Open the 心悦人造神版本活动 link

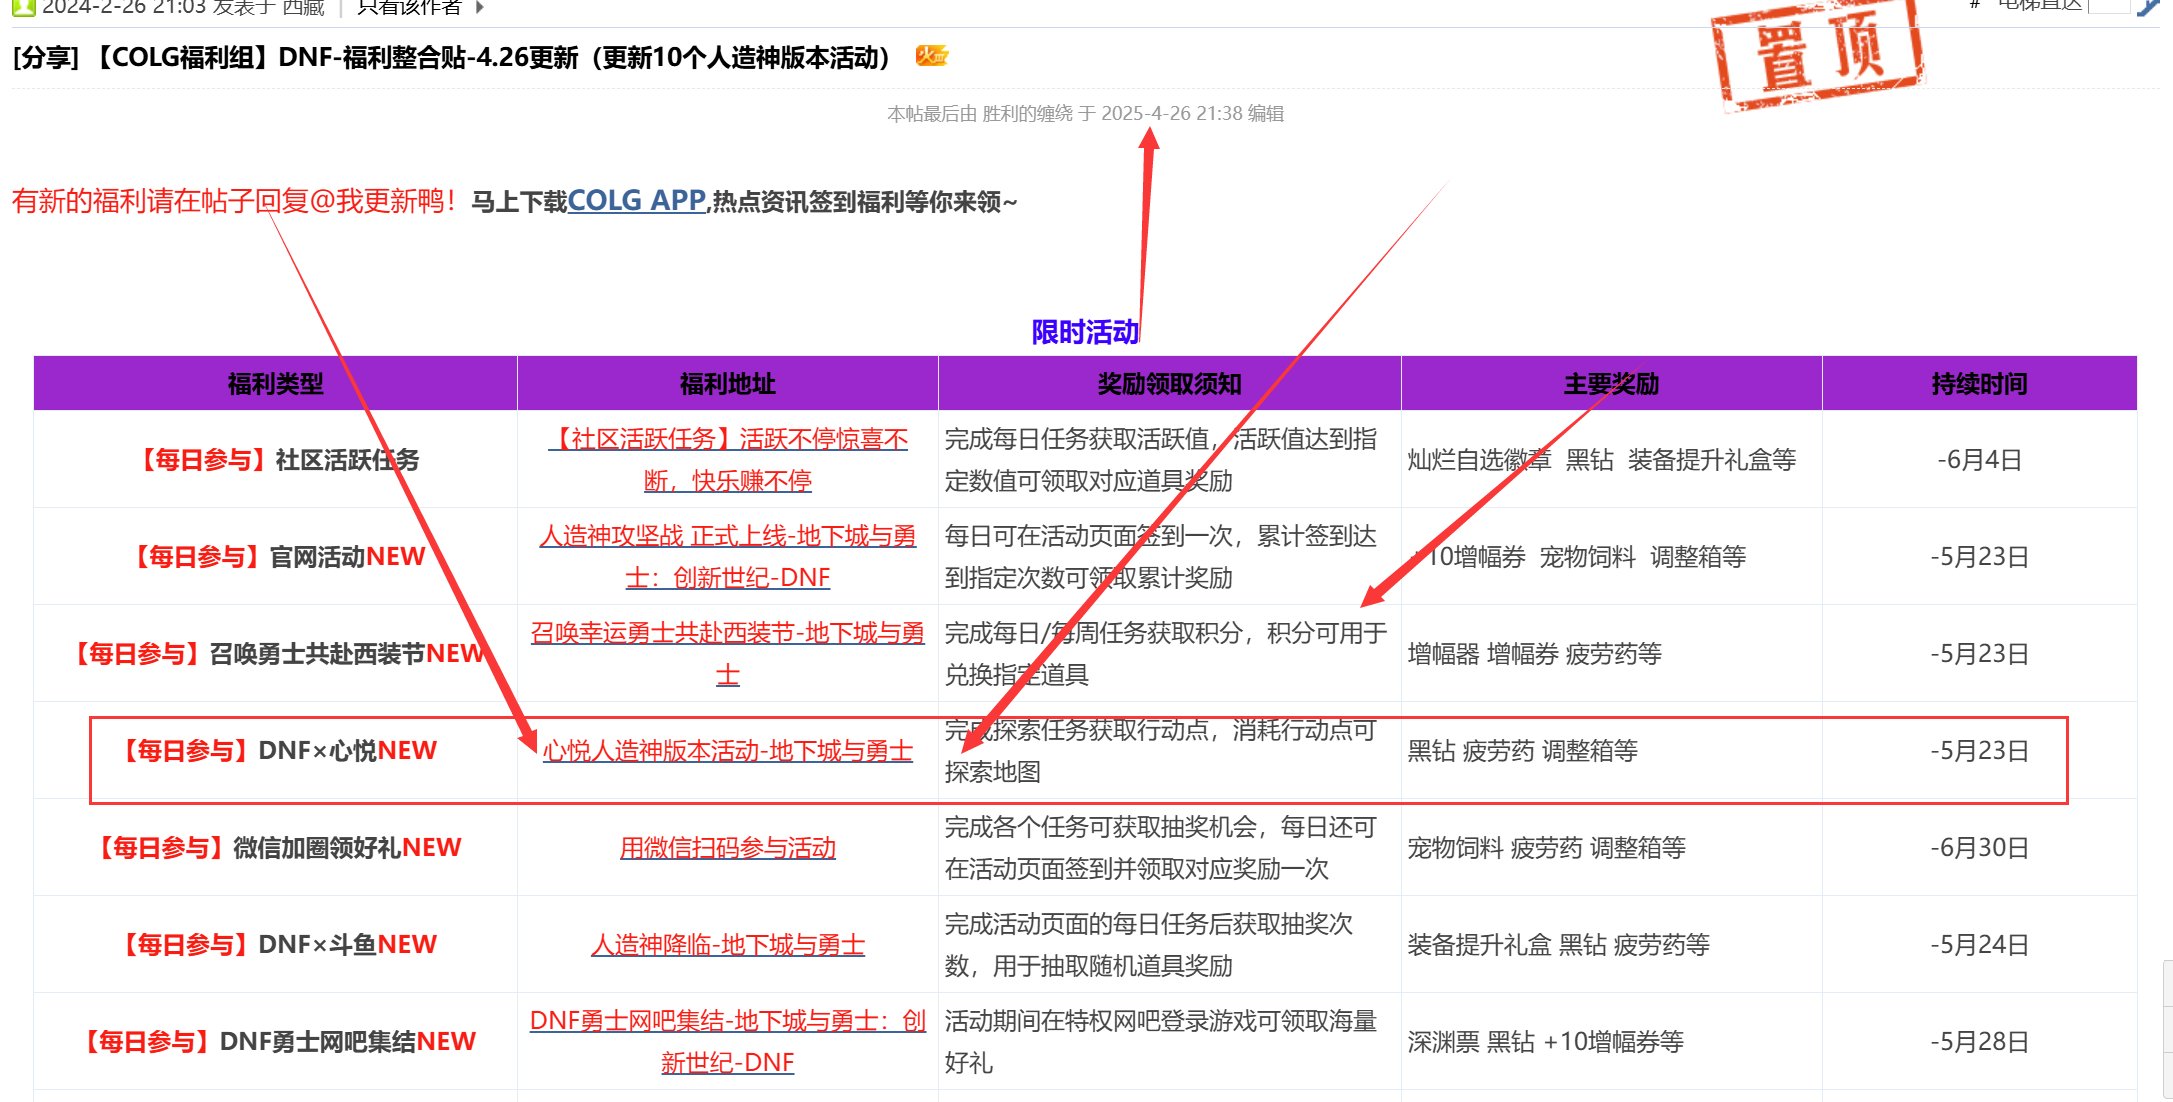tap(728, 751)
